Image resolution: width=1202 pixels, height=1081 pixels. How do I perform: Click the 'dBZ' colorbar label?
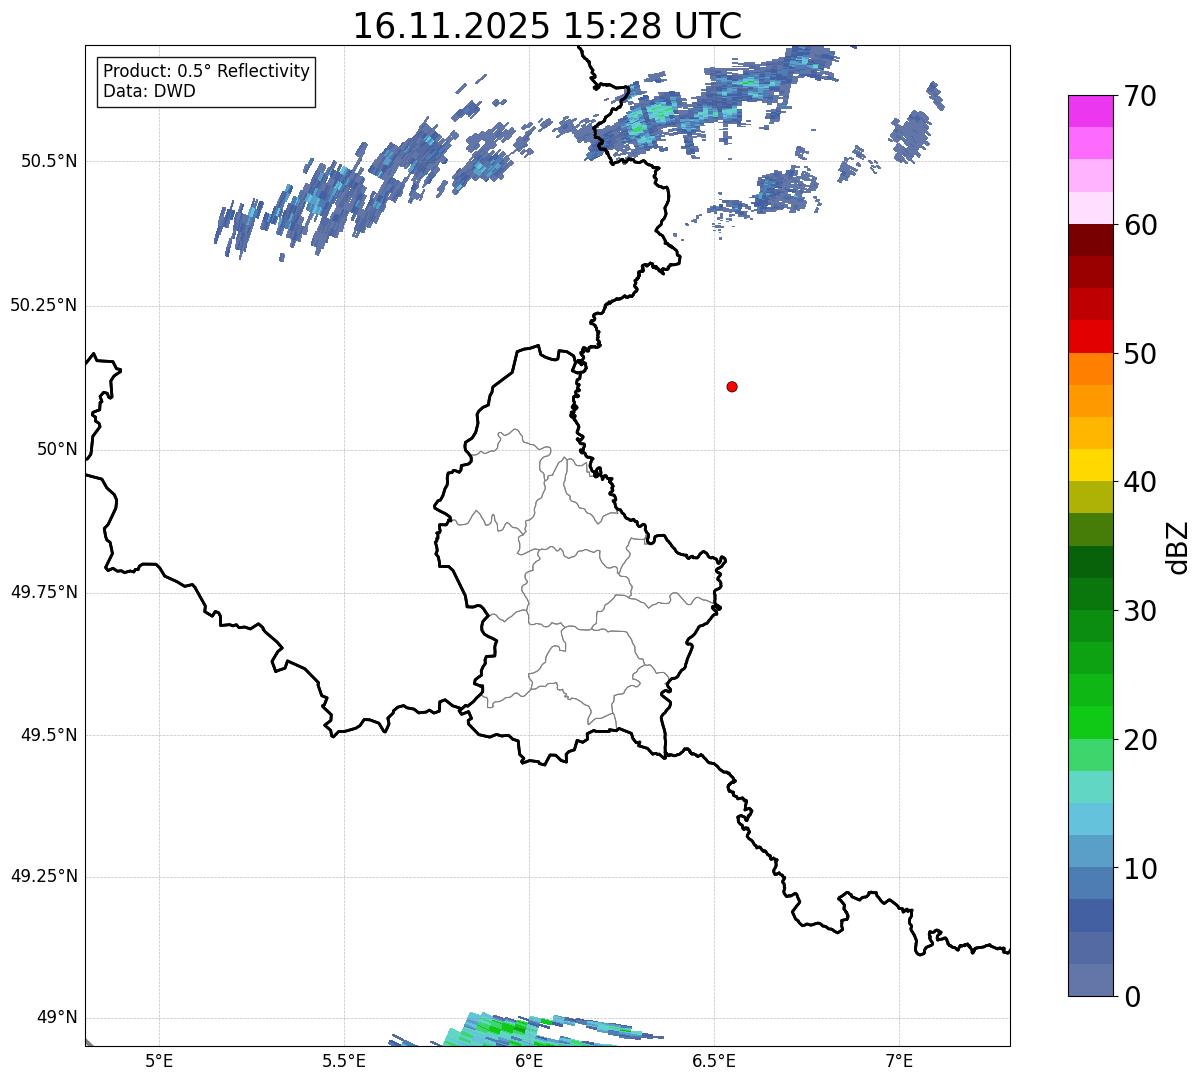pyautogui.click(x=1178, y=547)
